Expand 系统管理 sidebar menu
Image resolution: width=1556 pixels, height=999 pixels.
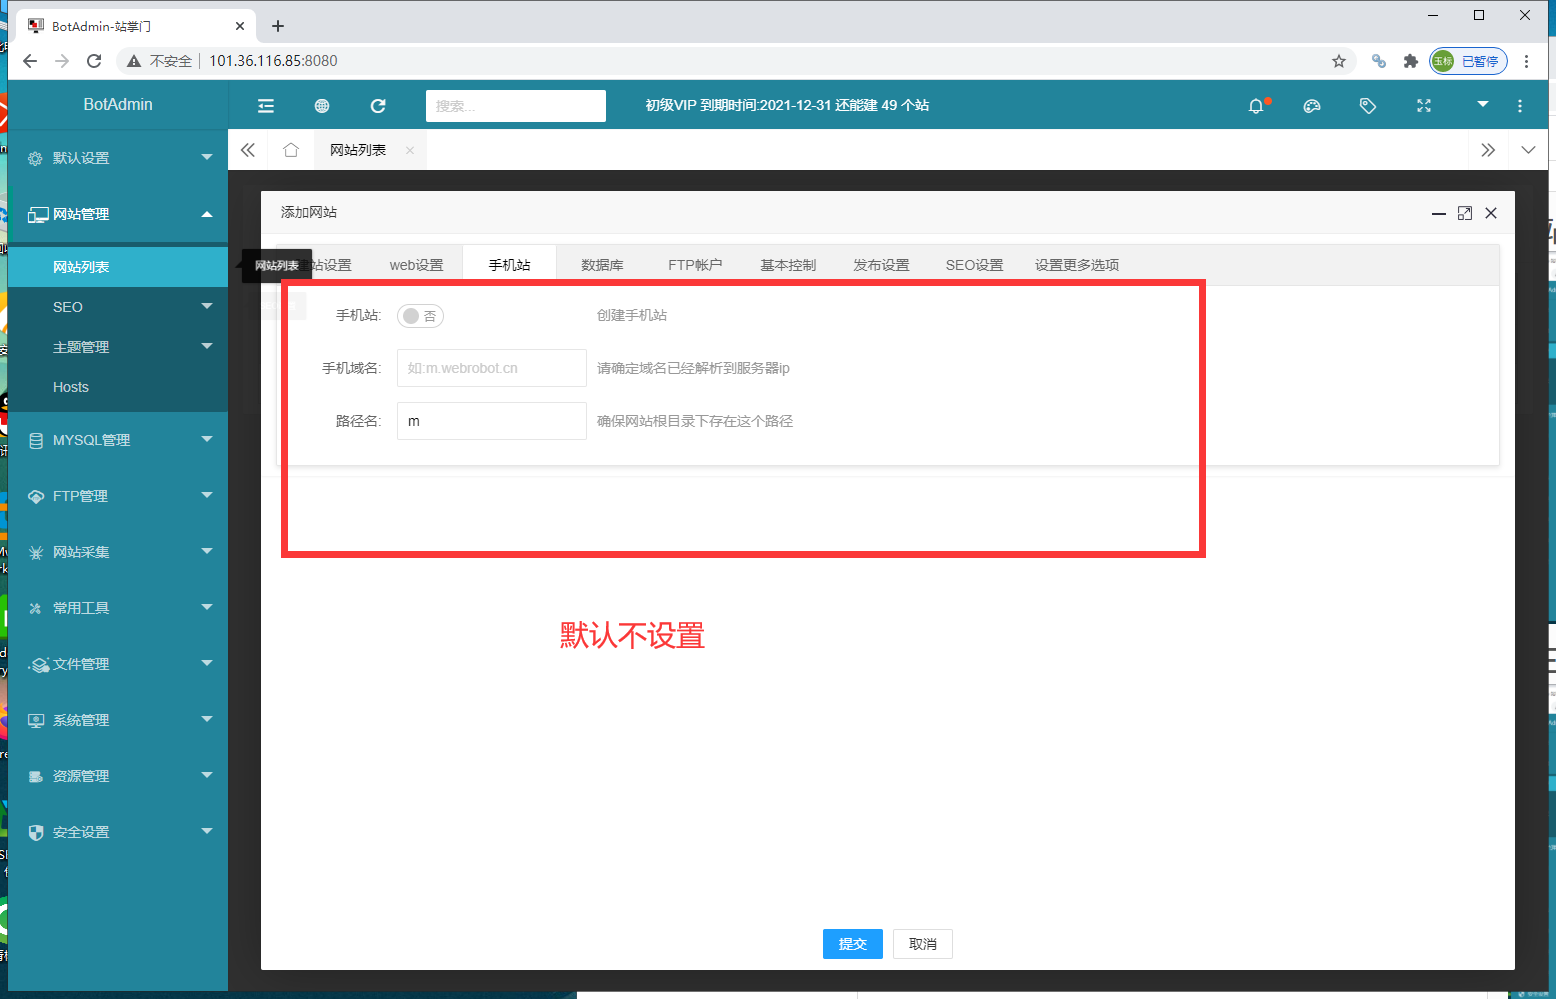[x=118, y=720]
